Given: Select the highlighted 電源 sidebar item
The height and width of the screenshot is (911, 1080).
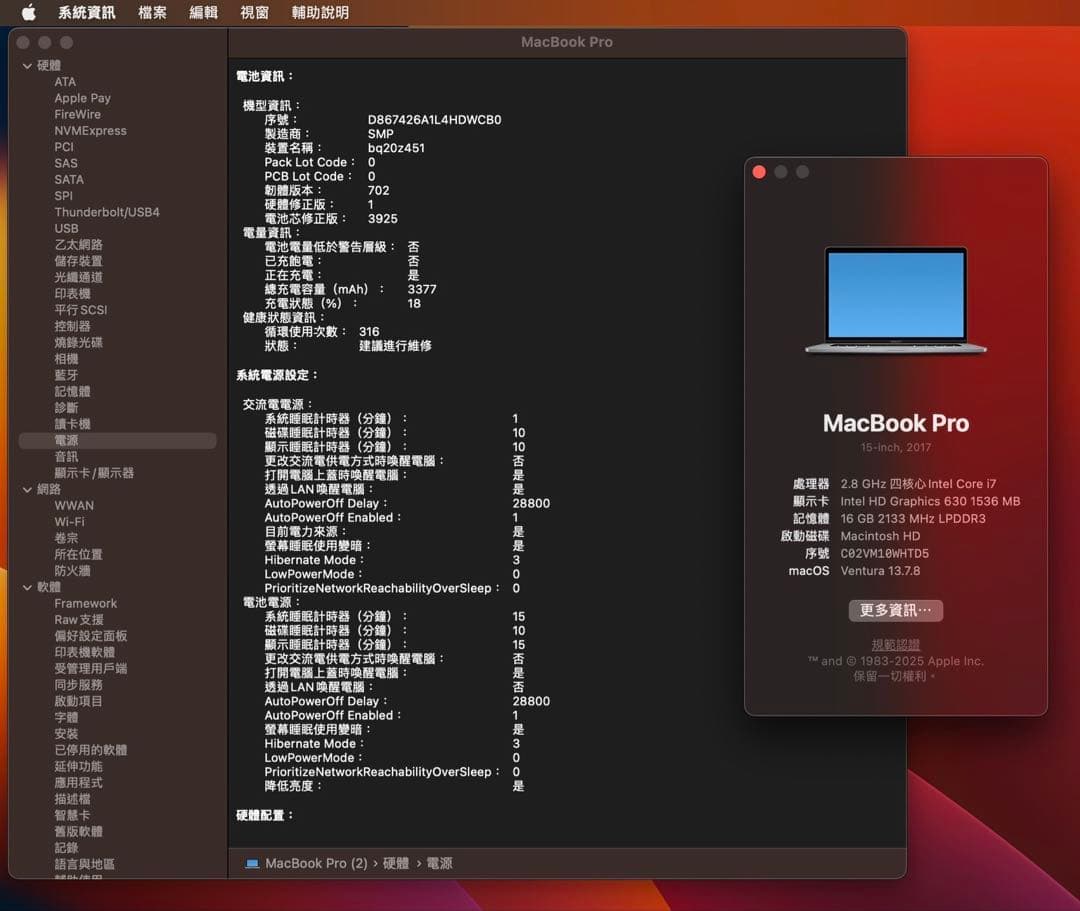Looking at the screenshot, I should [118, 440].
